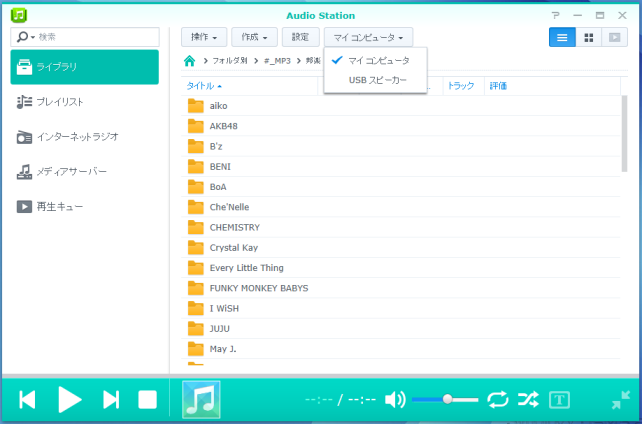
Task: Navigate to フォルダ別 in the breadcrumb
Action: tap(230, 61)
